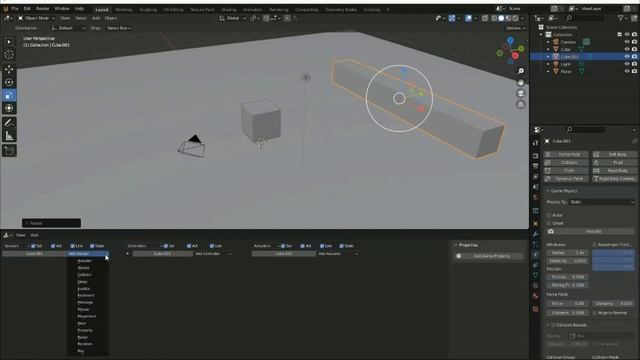Select the Add Cube tool
The width and height of the screenshot is (640, 360).
point(9,151)
